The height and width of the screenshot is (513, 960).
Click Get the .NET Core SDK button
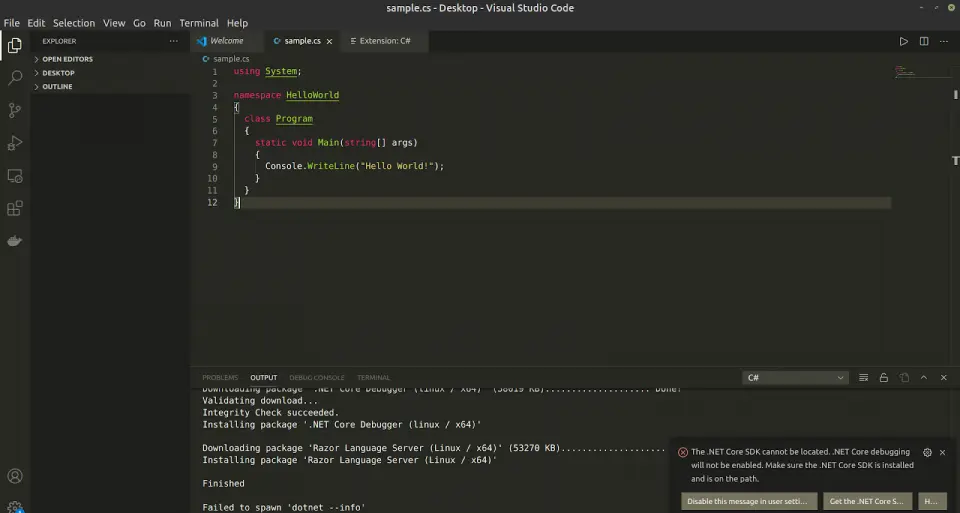click(x=866, y=501)
